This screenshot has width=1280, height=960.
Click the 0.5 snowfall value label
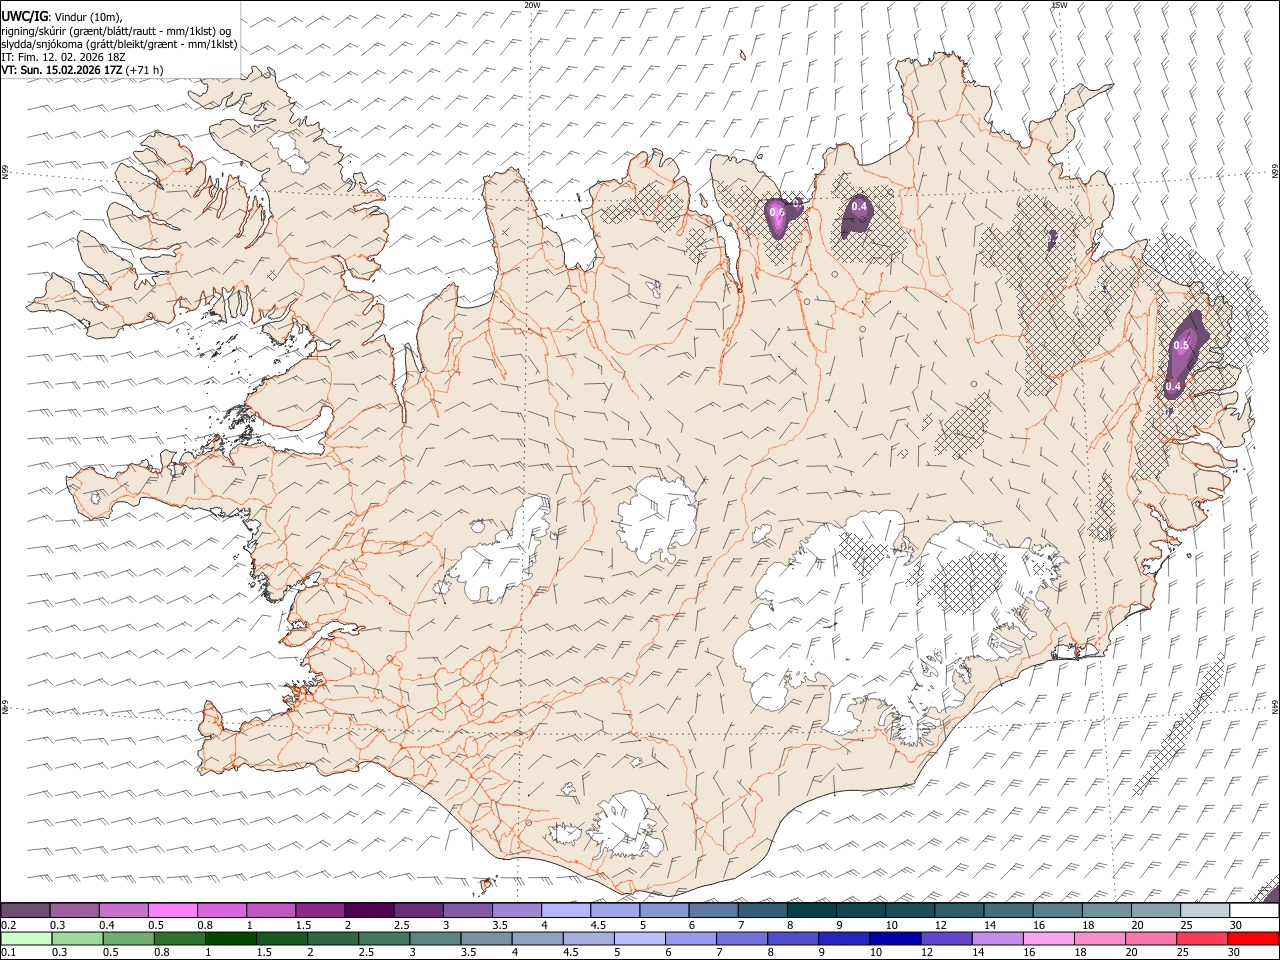[1181, 345]
